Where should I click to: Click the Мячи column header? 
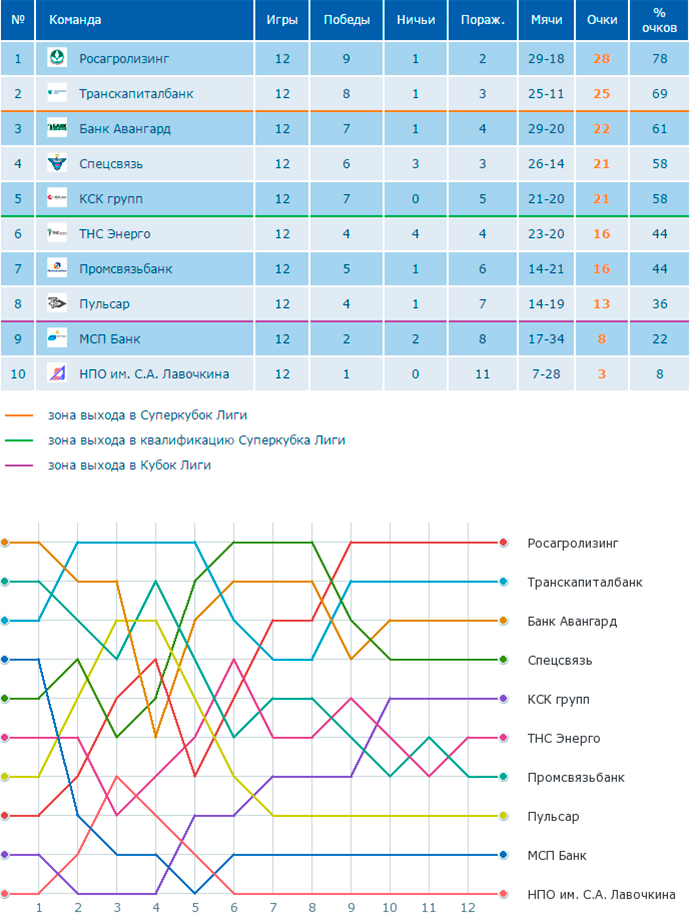click(546, 20)
